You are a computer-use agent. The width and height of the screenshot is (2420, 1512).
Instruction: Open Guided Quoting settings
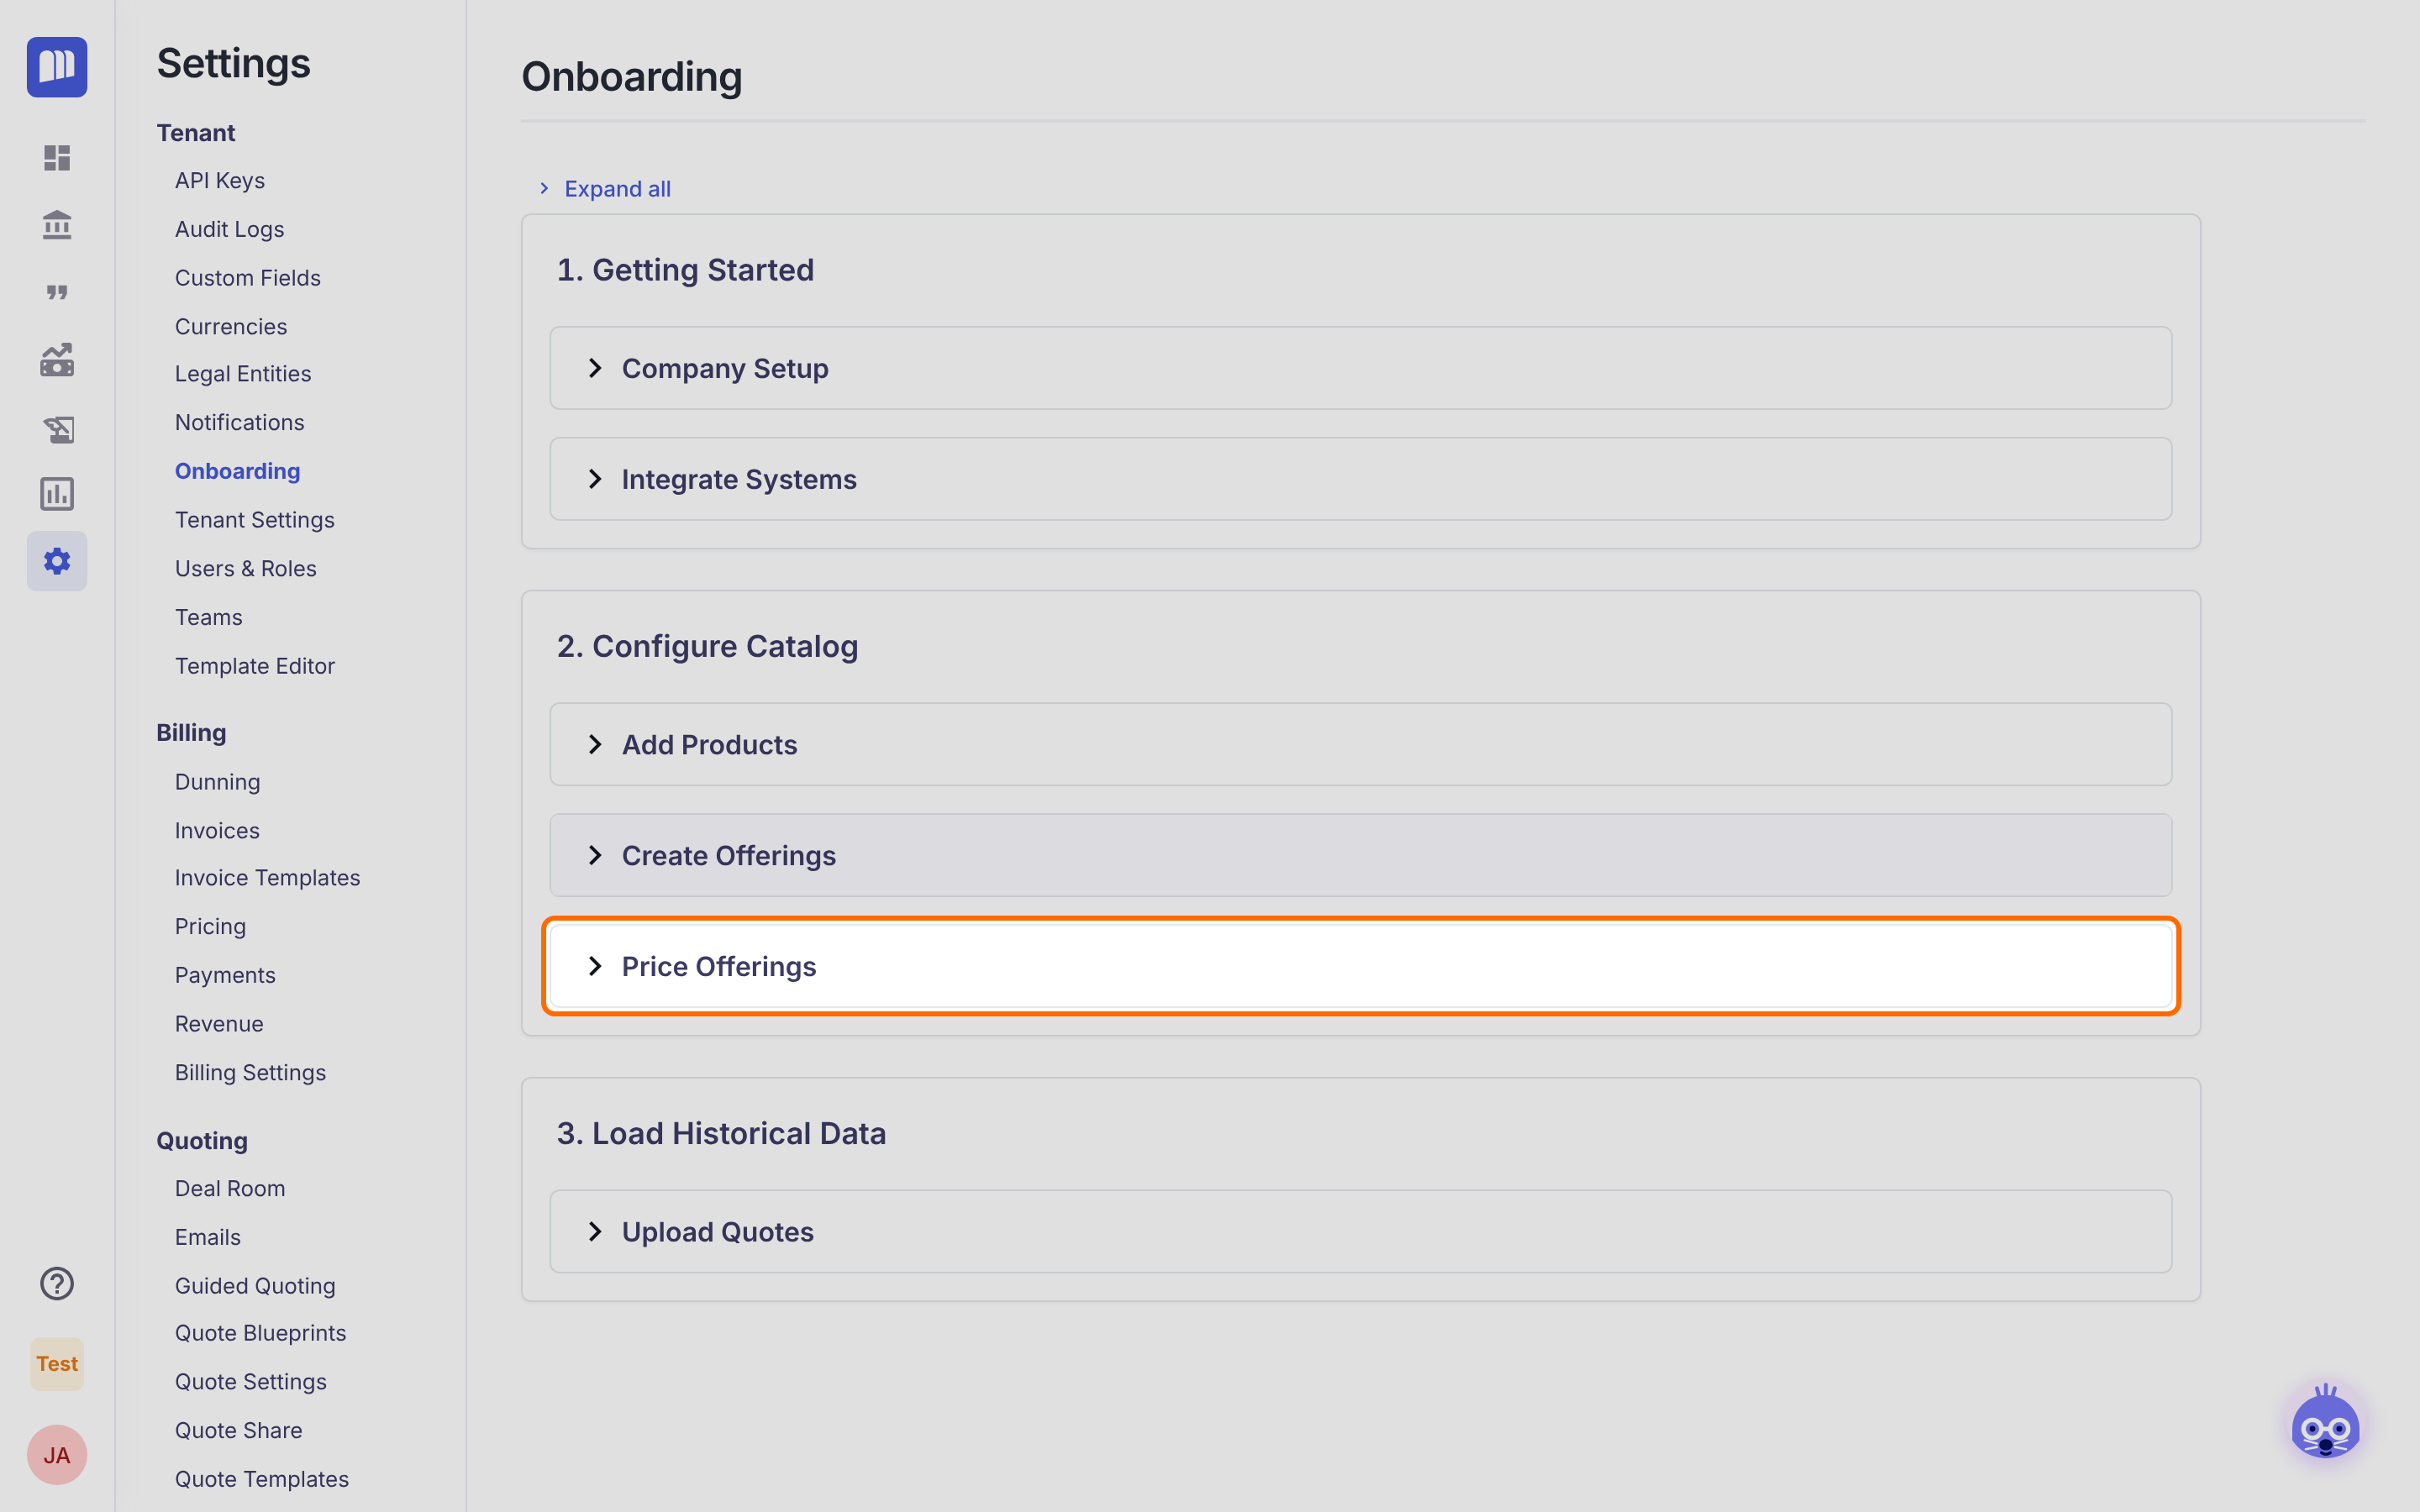tap(255, 1286)
